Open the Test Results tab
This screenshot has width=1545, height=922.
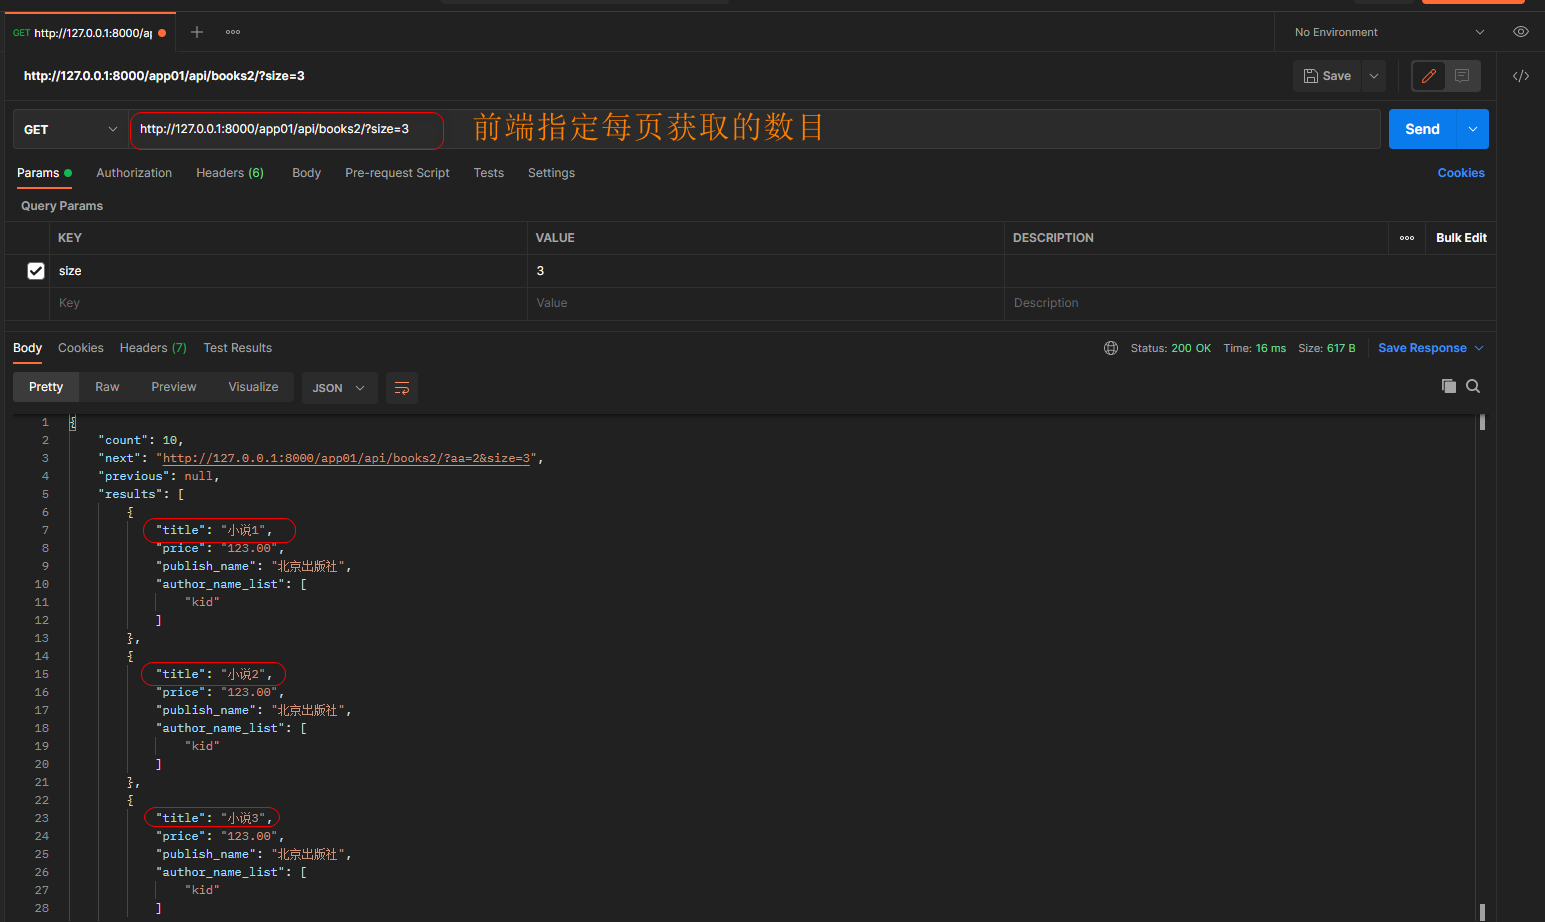coord(238,348)
